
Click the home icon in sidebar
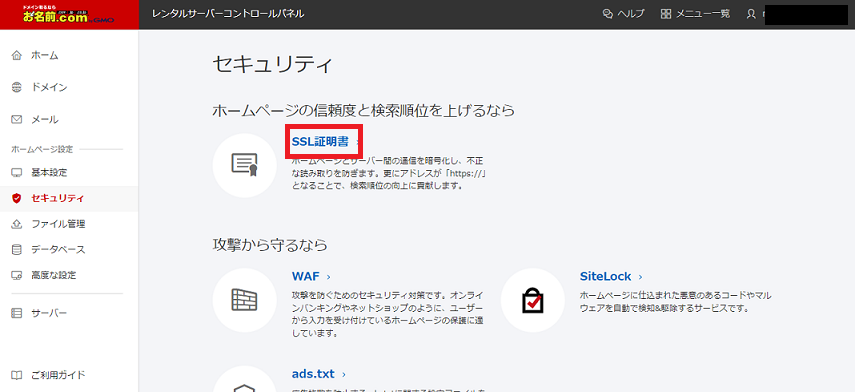17,55
